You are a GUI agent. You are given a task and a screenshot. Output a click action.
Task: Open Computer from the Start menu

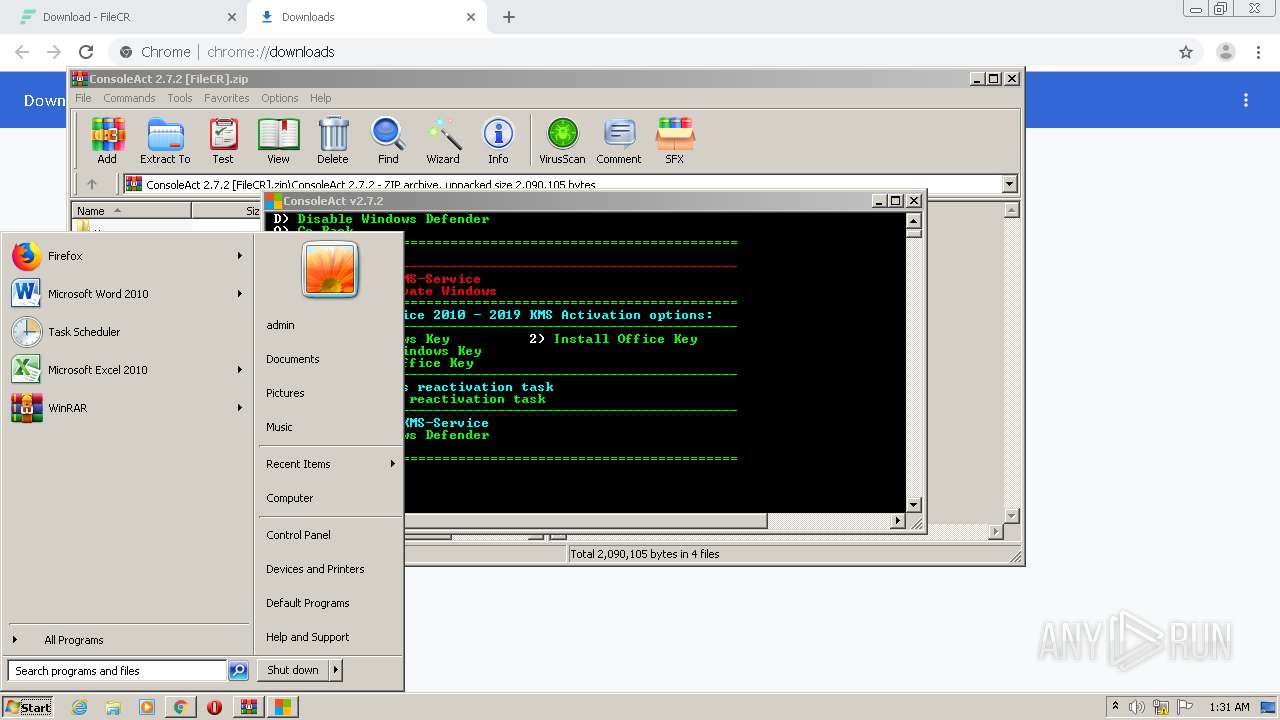click(x=290, y=498)
